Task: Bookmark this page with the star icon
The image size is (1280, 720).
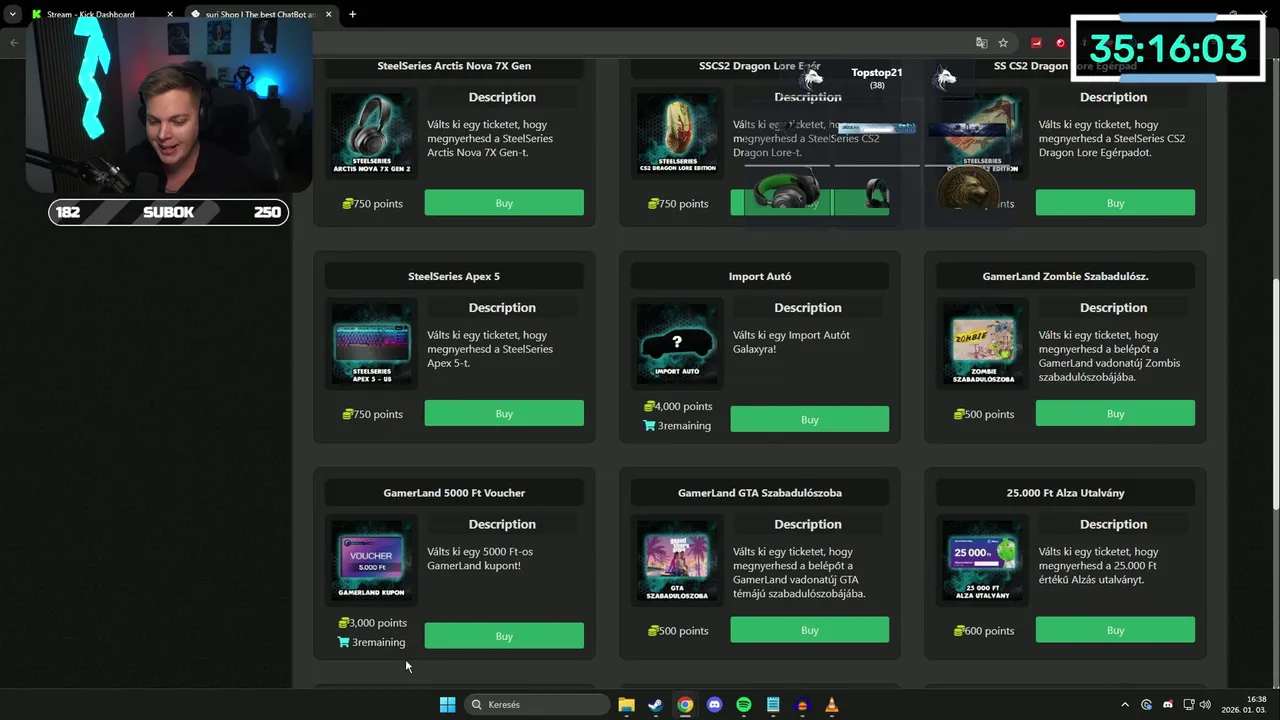Action: click(x=1003, y=43)
